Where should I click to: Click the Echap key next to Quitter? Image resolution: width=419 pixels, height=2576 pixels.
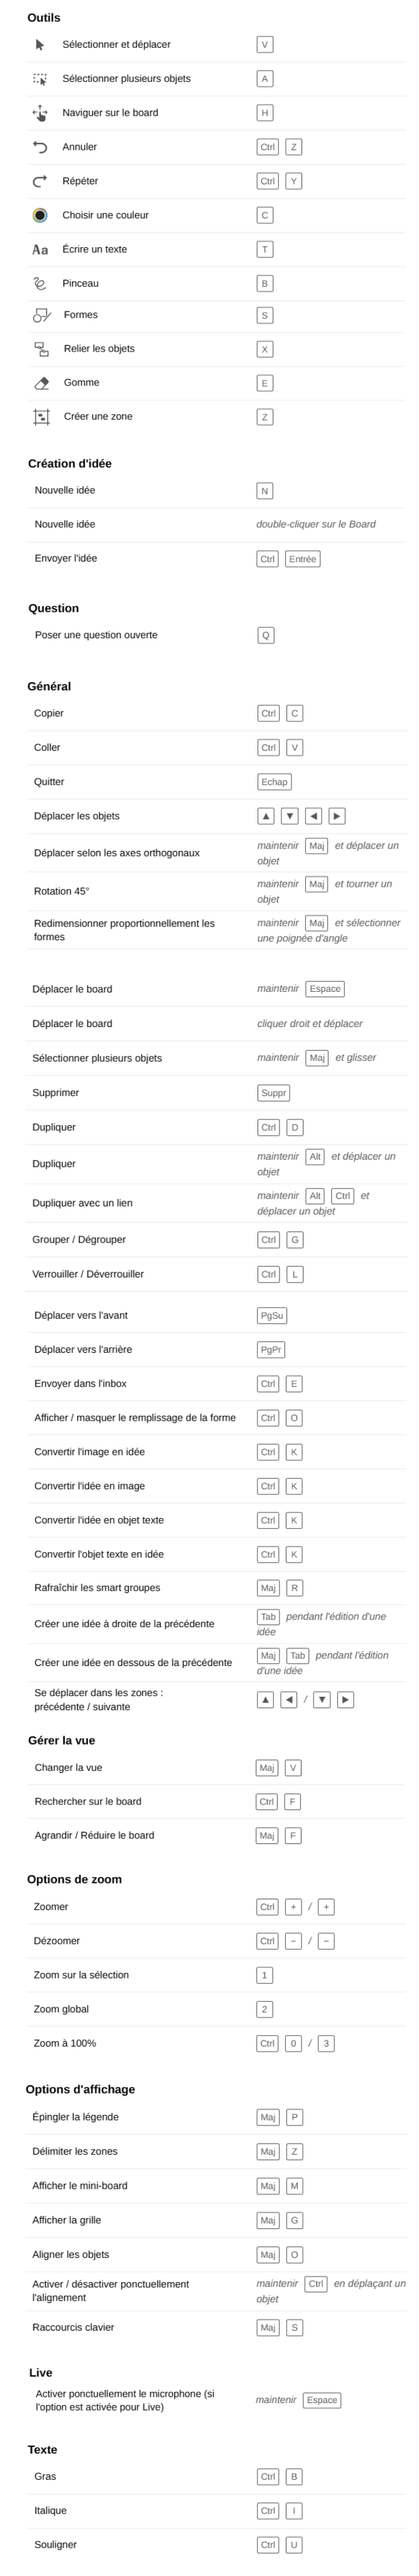274,782
